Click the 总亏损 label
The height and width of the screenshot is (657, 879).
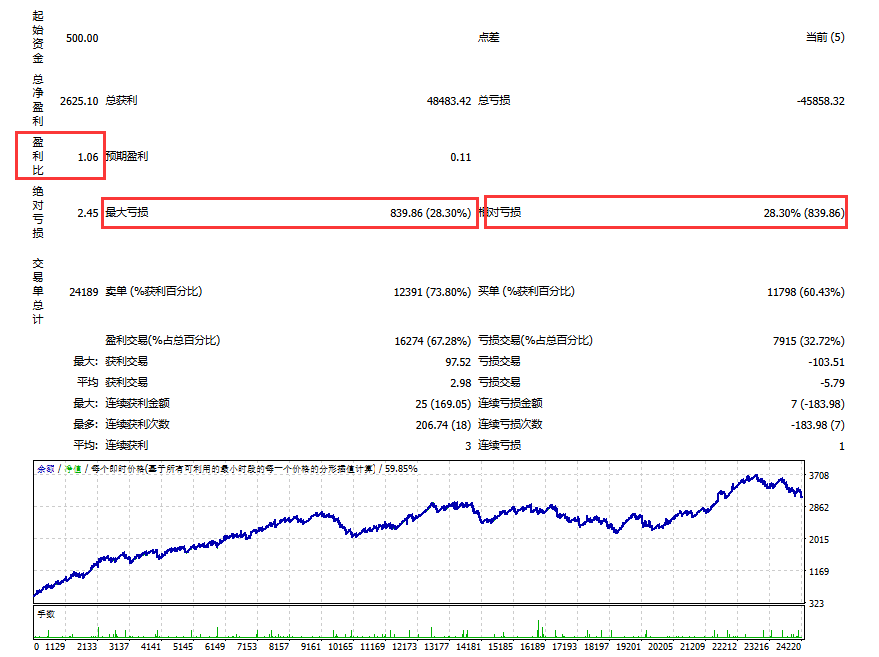(x=494, y=100)
